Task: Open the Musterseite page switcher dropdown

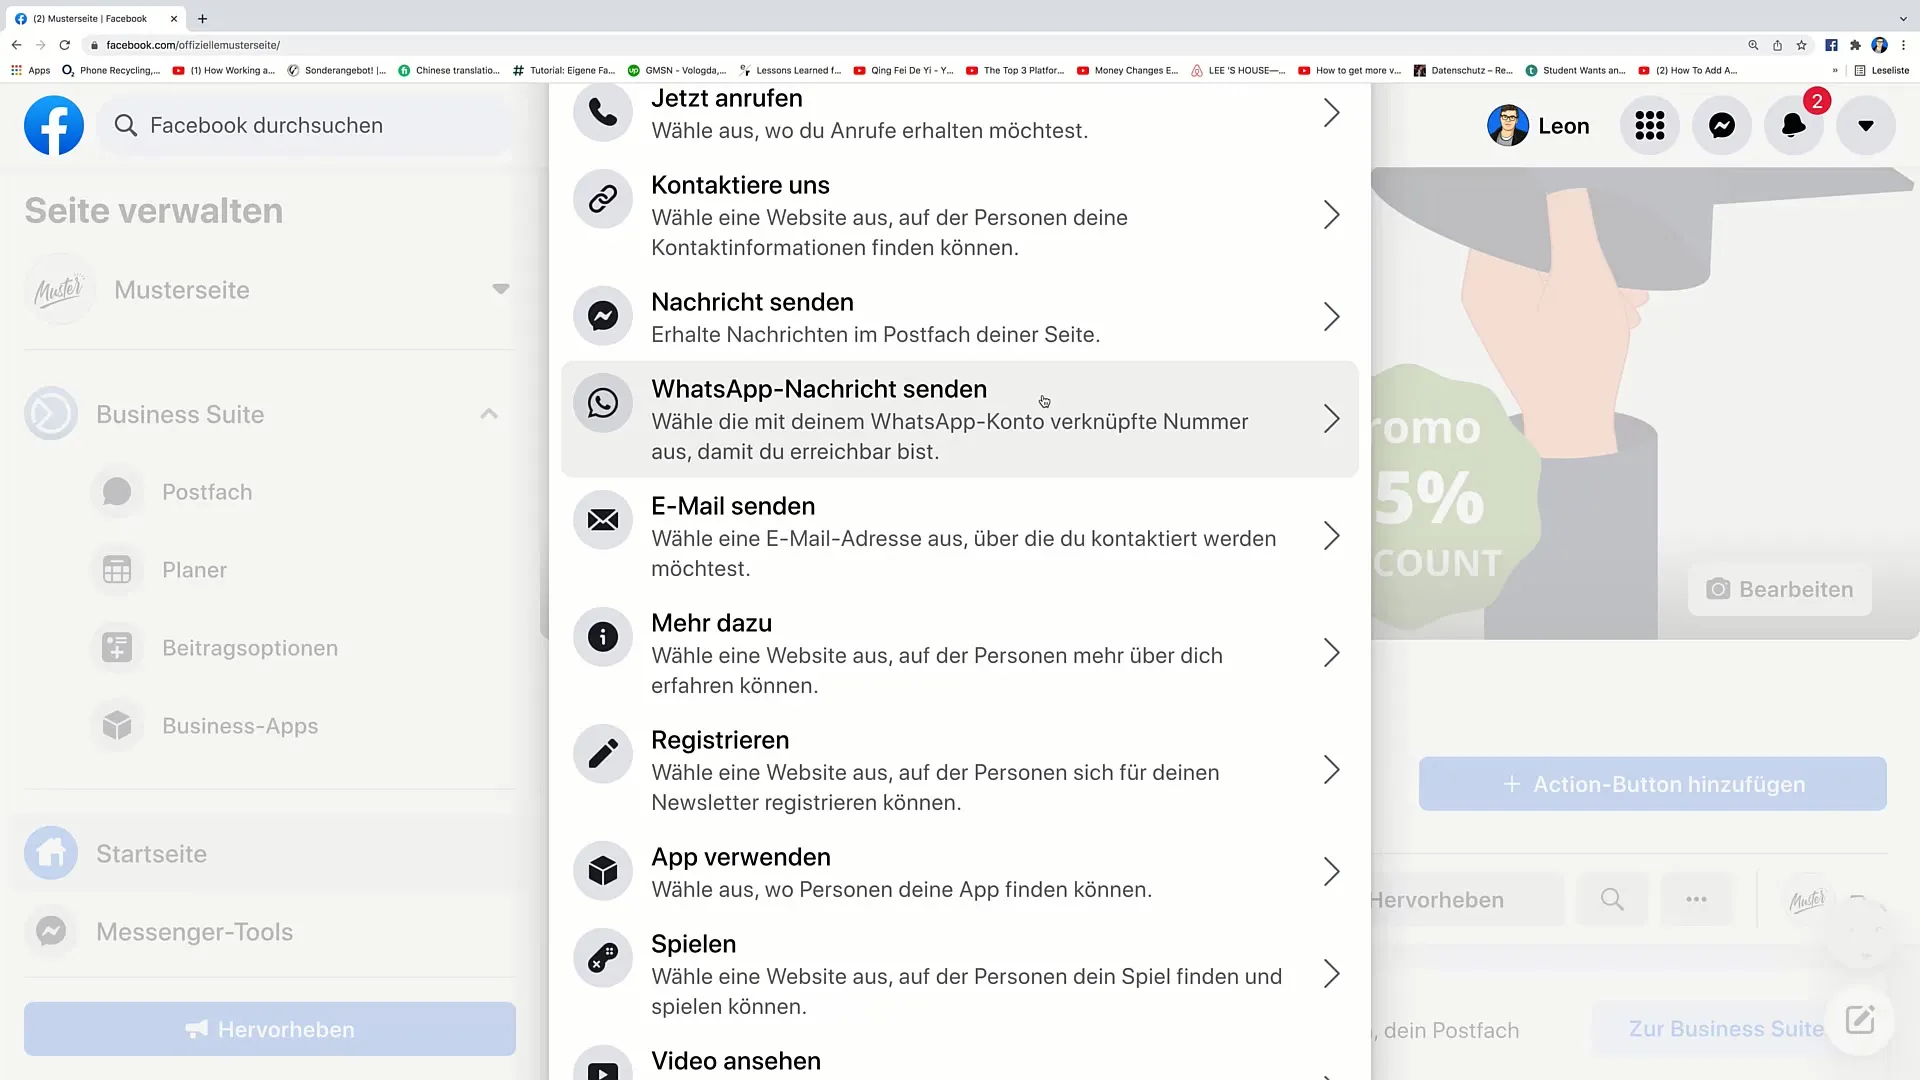Action: tap(501, 289)
